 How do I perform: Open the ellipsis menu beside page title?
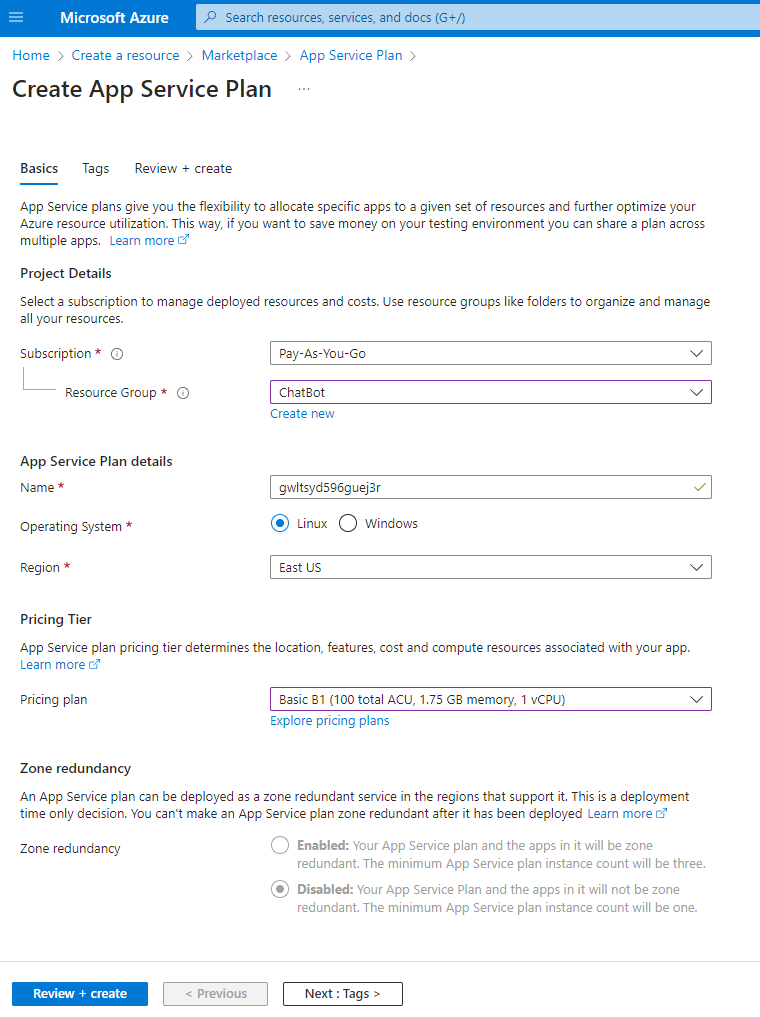coord(303,89)
